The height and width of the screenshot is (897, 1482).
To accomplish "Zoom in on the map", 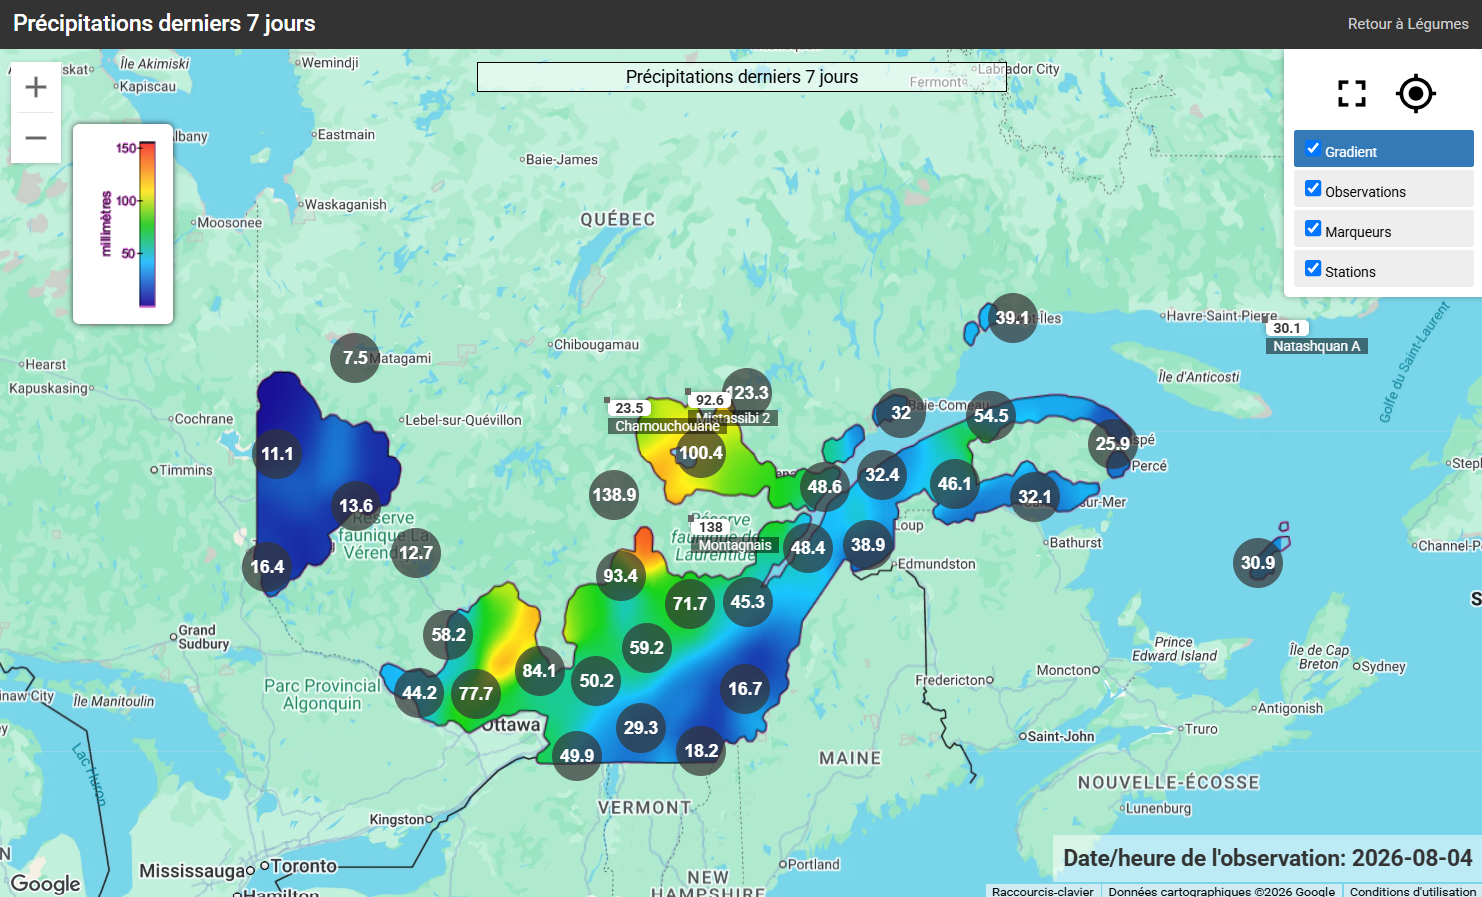I will 36,87.
